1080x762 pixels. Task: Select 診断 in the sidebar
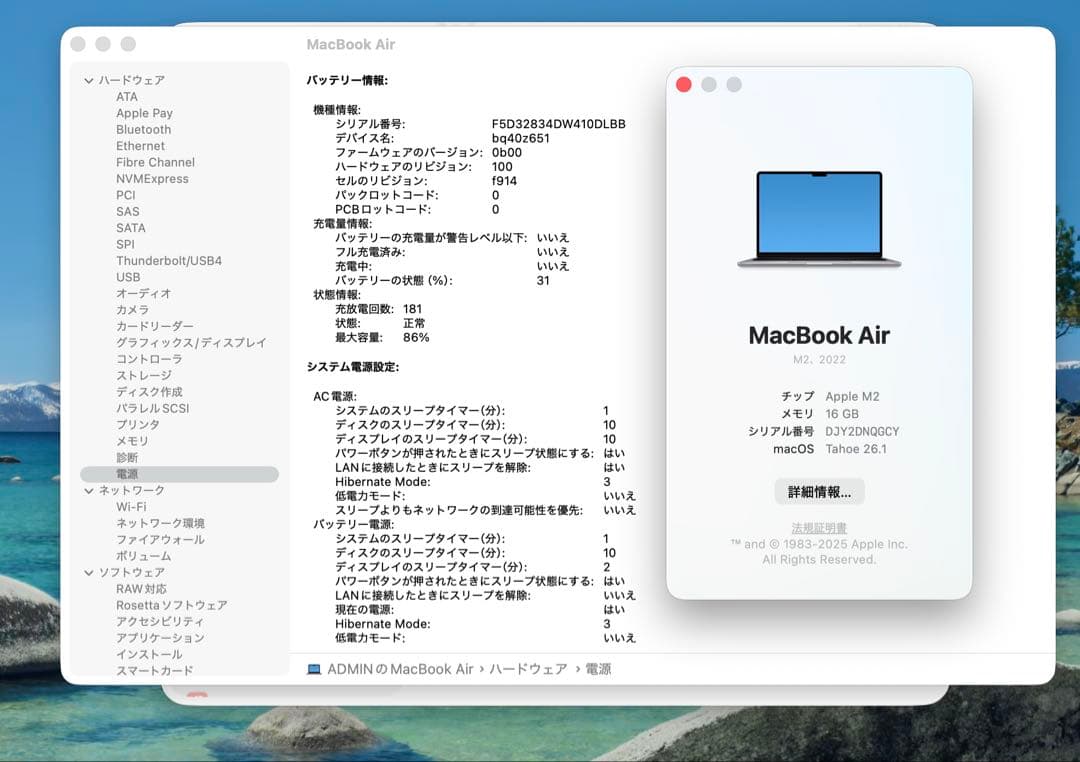(x=127, y=457)
